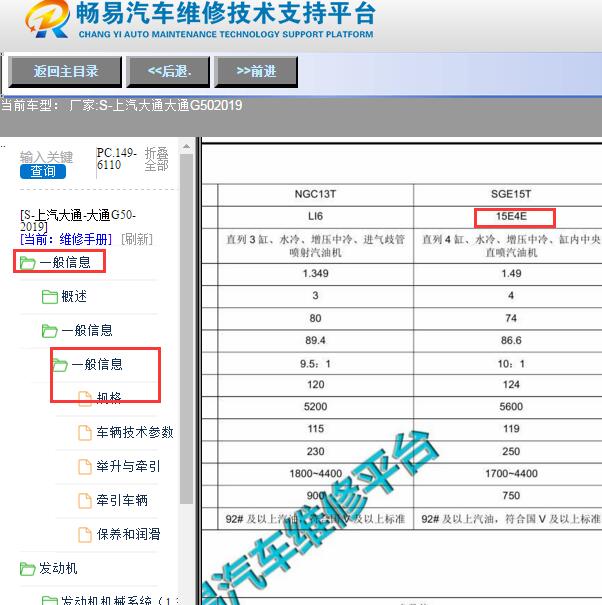The image size is (602, 605).
Task: Click the [S-上汽大通-大通G50-2019] vehicle title
Action: coord(78,220)
